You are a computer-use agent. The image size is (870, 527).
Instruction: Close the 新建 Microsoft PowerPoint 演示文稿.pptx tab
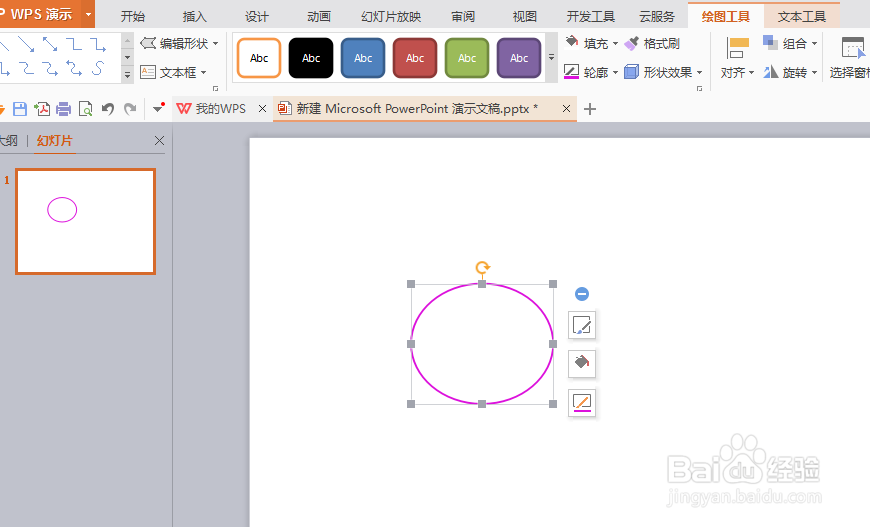[x=566, y=109]
